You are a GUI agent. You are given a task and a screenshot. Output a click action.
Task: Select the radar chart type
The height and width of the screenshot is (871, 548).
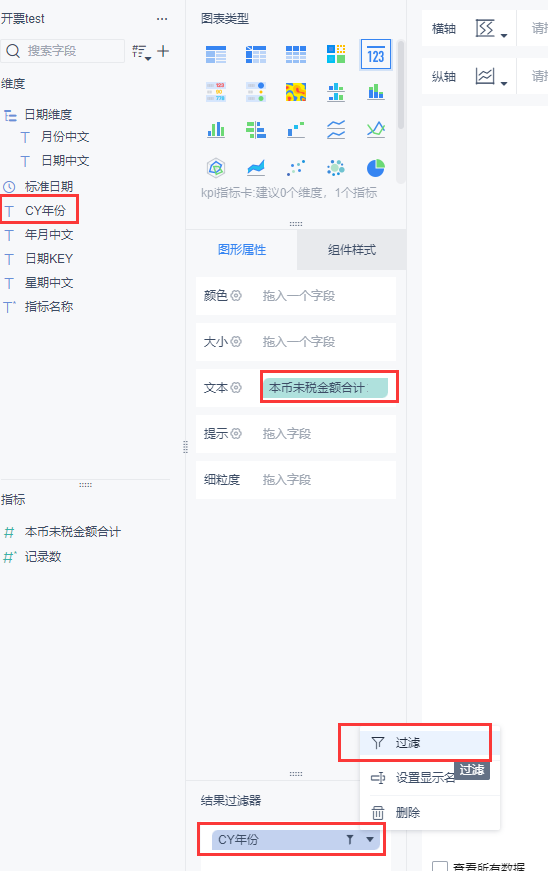(x=216, y=167)
